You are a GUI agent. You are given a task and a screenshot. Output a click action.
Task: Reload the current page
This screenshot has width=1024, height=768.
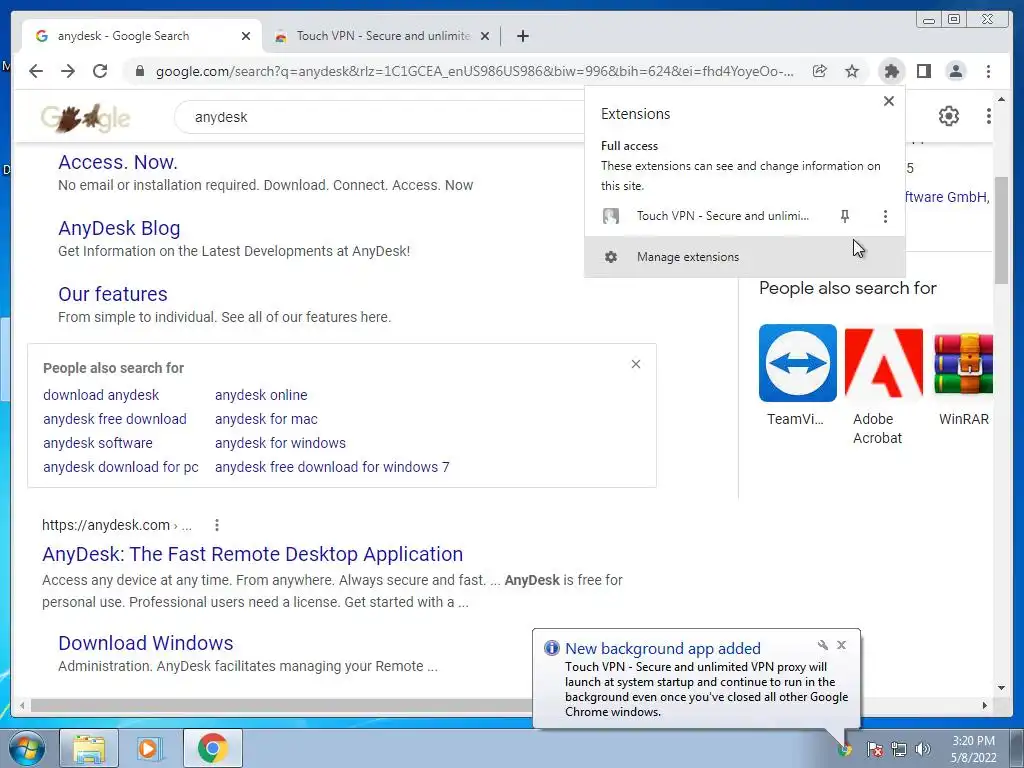[x=100, y=71]
